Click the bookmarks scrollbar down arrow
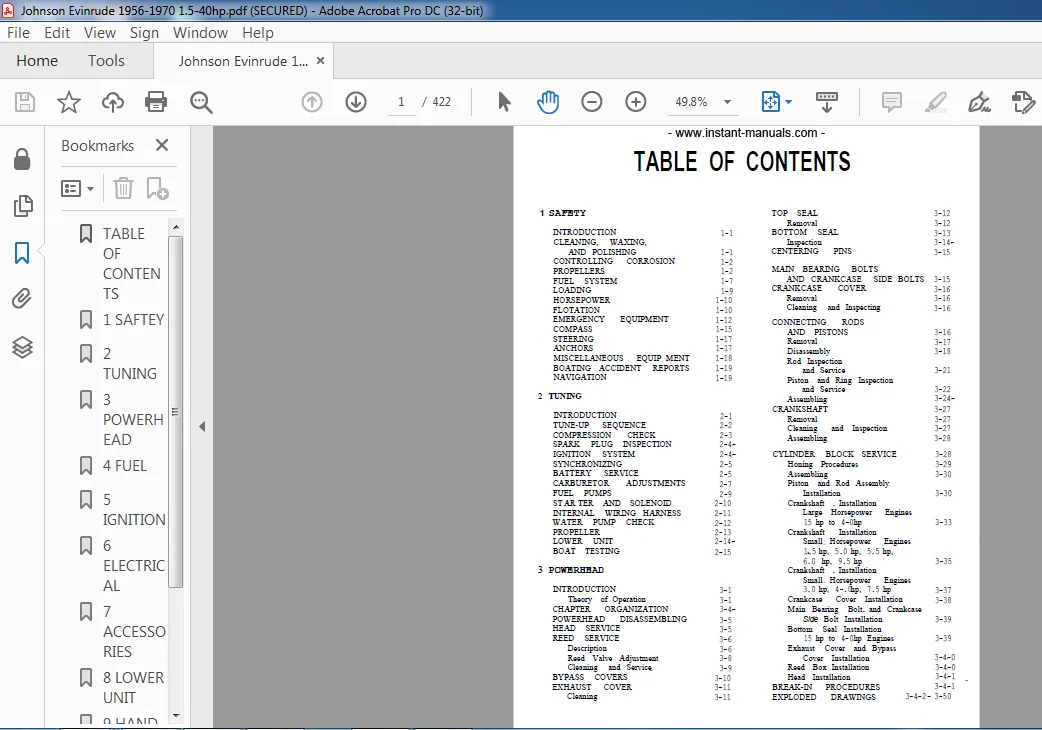This screenshot has width=1042, height=730. [175, 716]
